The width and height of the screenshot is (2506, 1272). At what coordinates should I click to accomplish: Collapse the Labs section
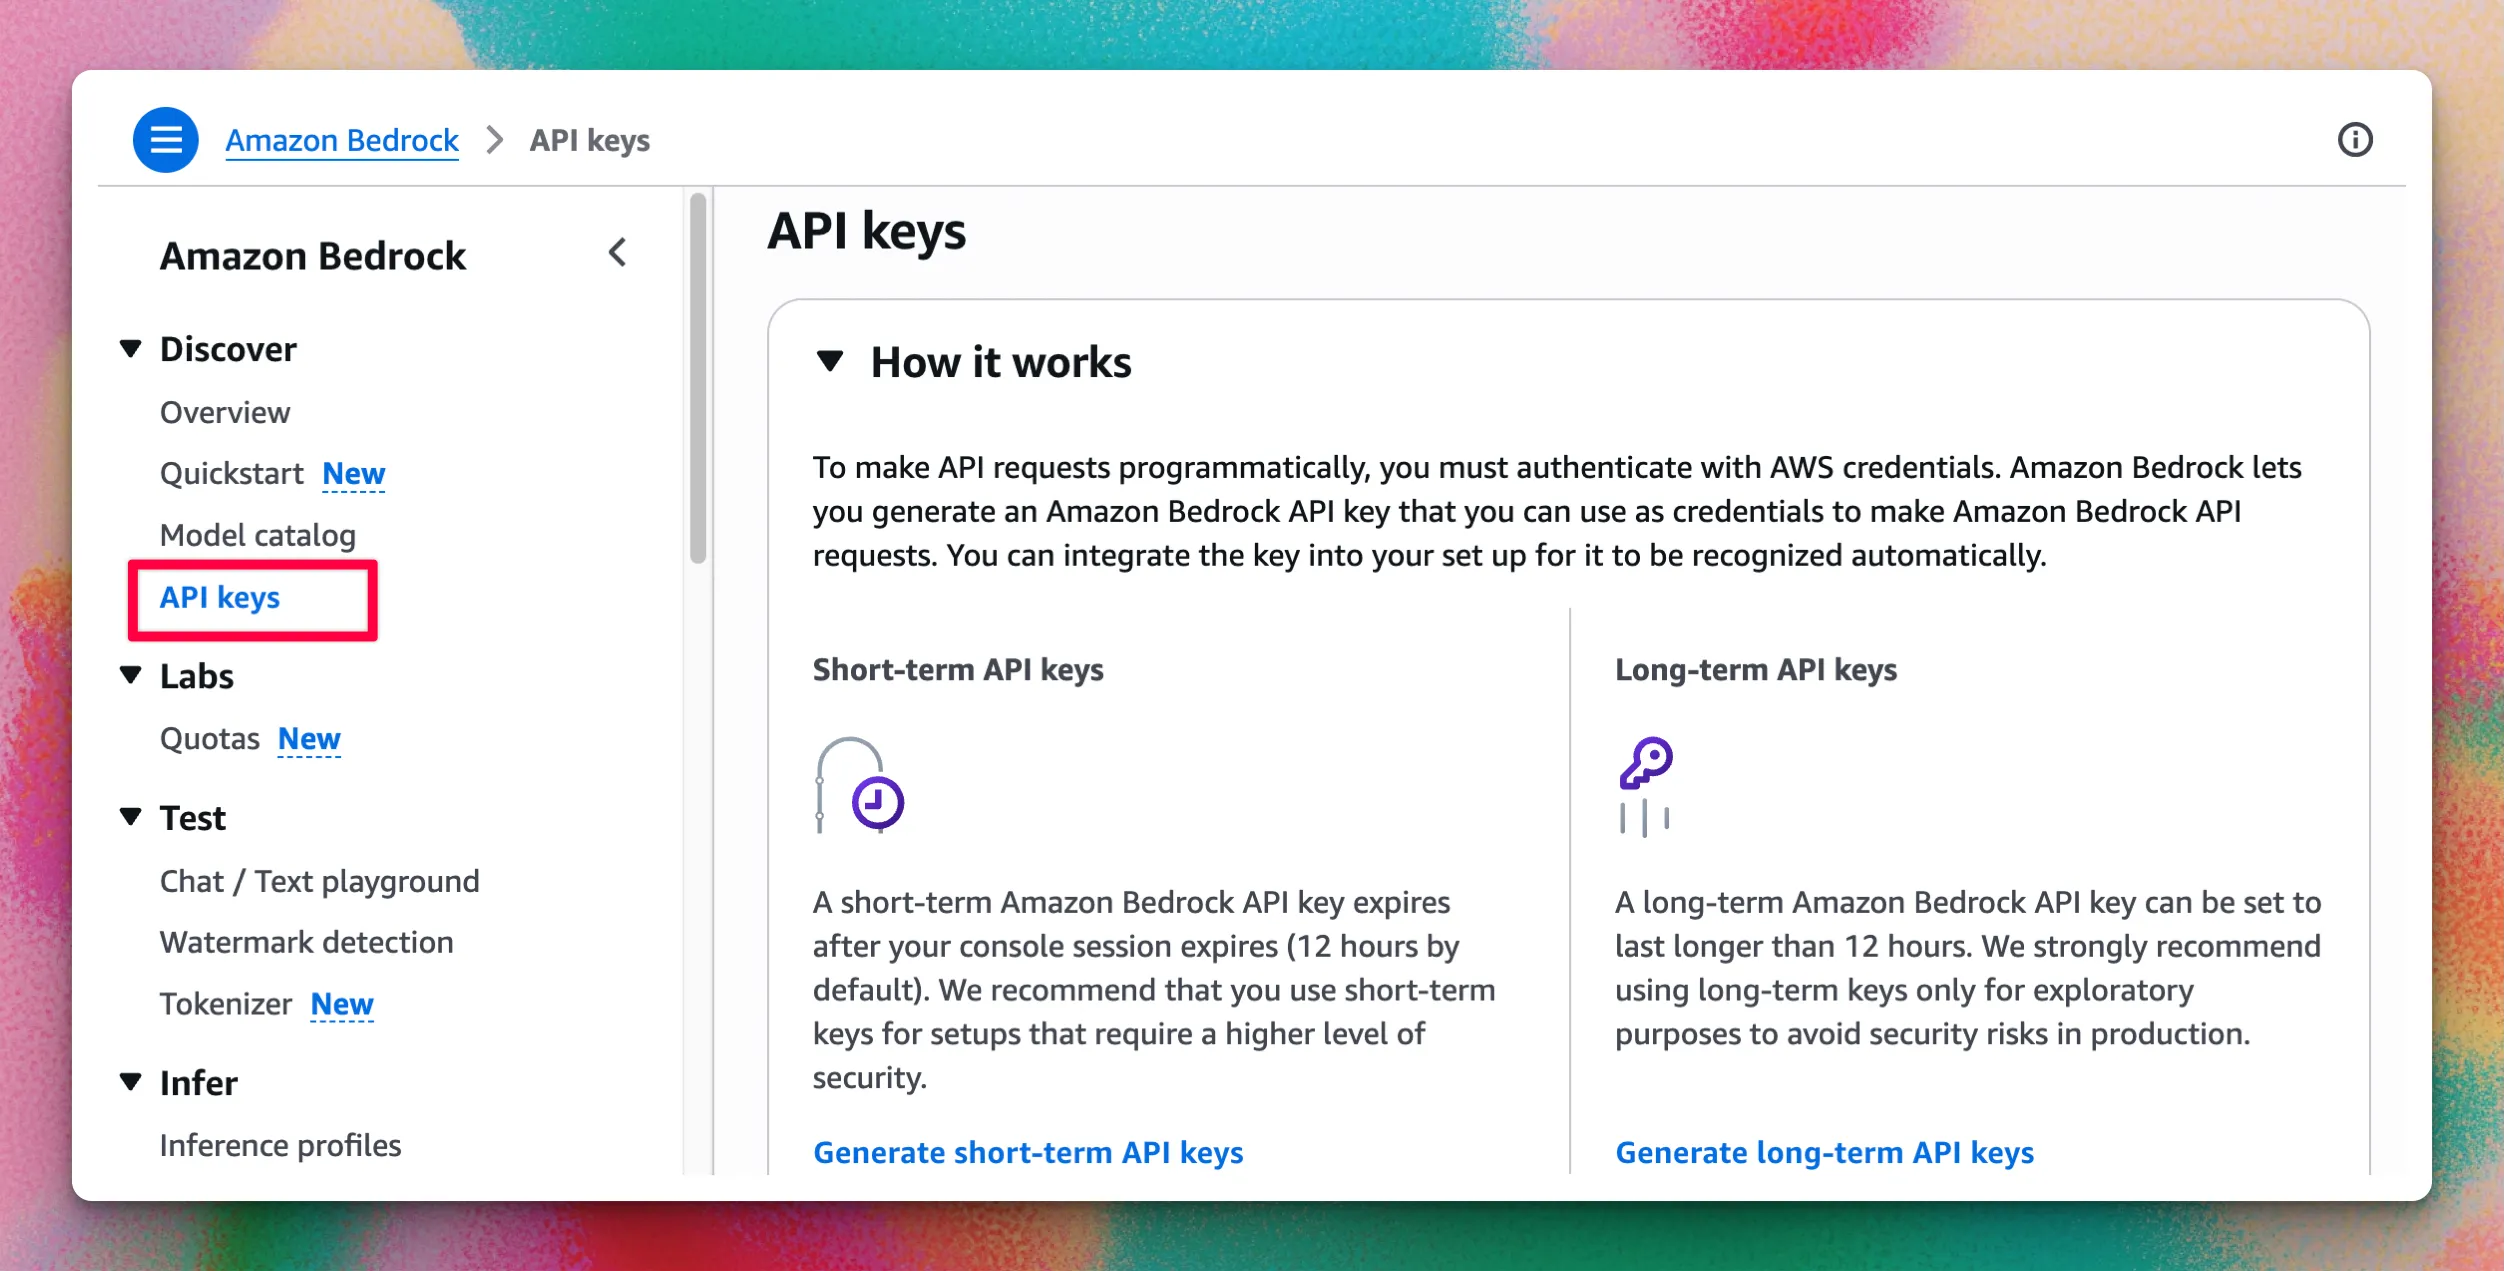tap(130, 676)
